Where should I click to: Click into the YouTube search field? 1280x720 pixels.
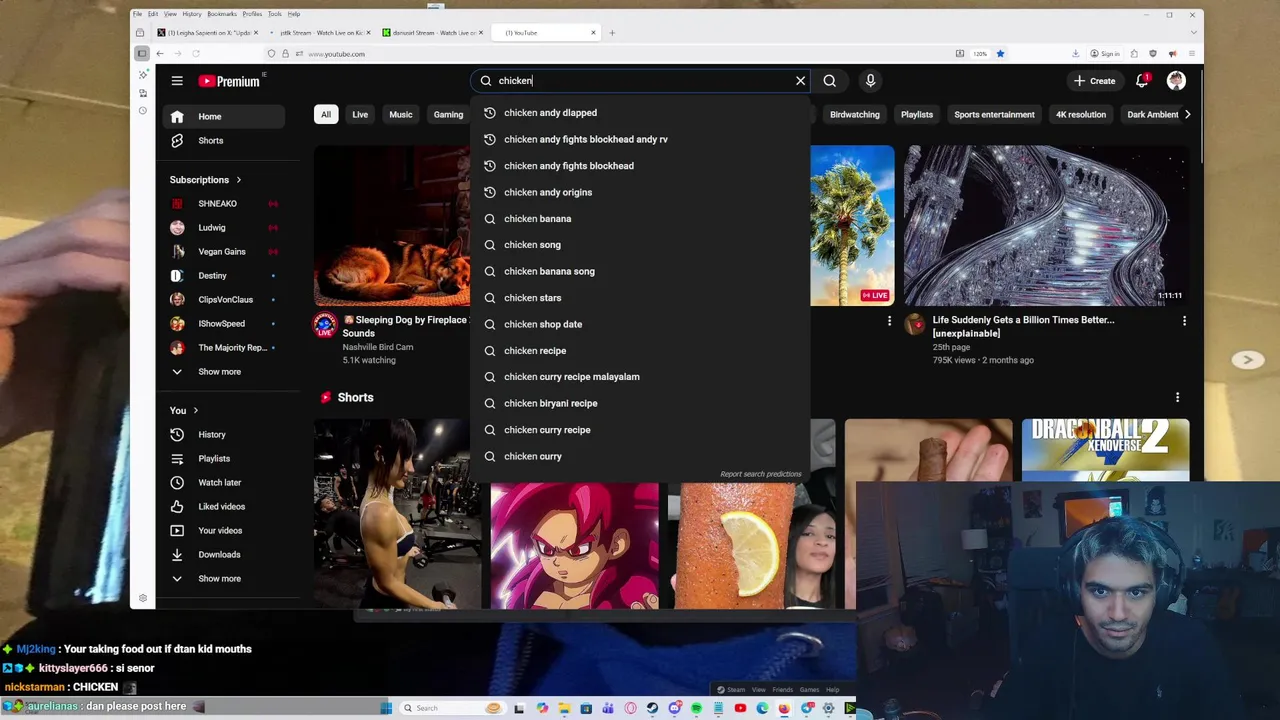point(640,81)
